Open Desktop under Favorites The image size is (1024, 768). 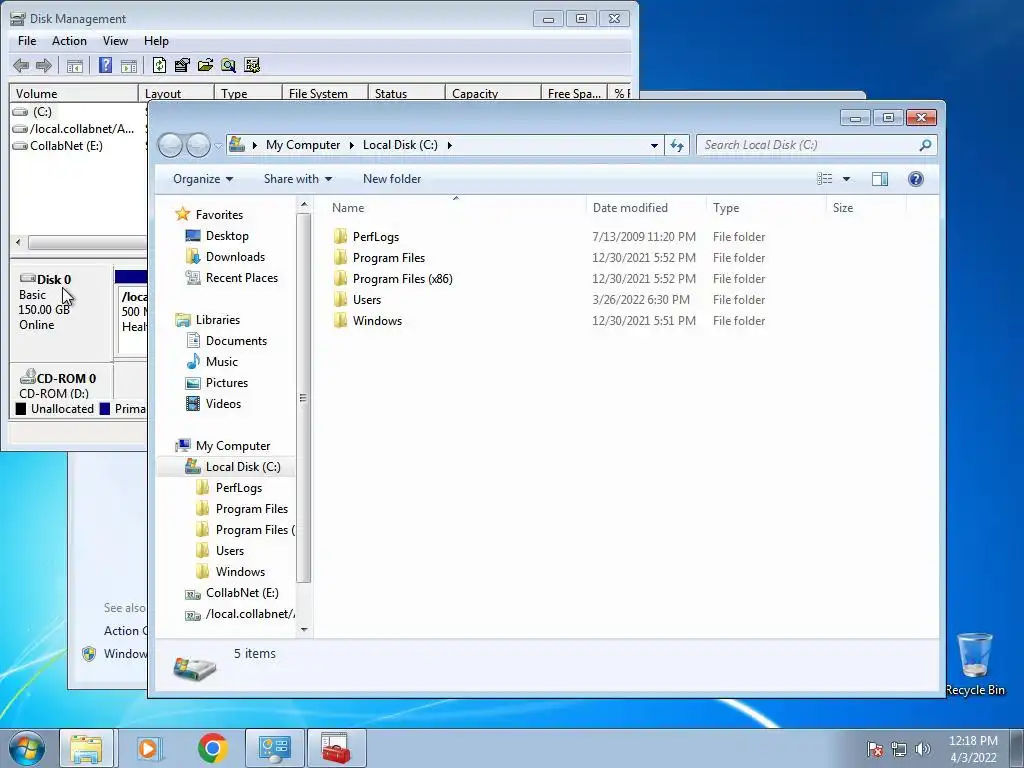pos(227,236)
